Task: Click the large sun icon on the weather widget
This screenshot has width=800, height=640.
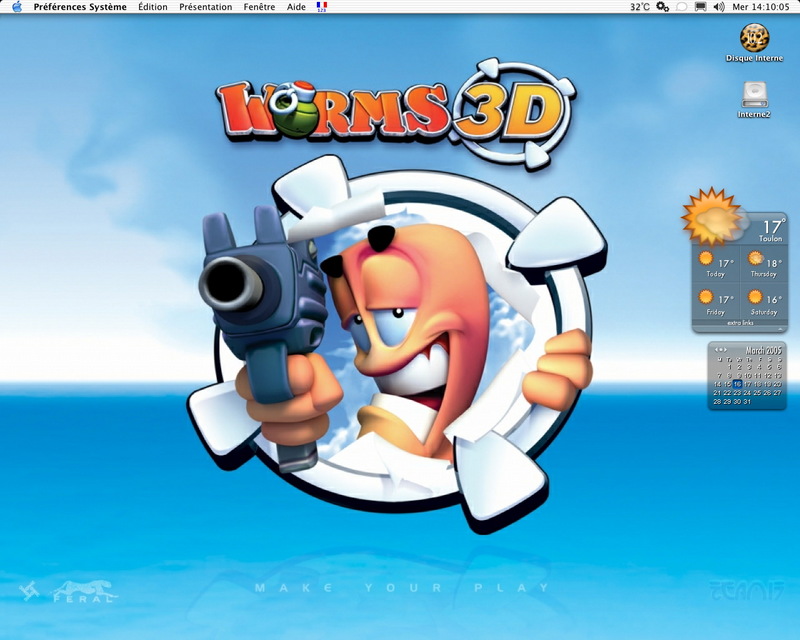Action: 711,217
